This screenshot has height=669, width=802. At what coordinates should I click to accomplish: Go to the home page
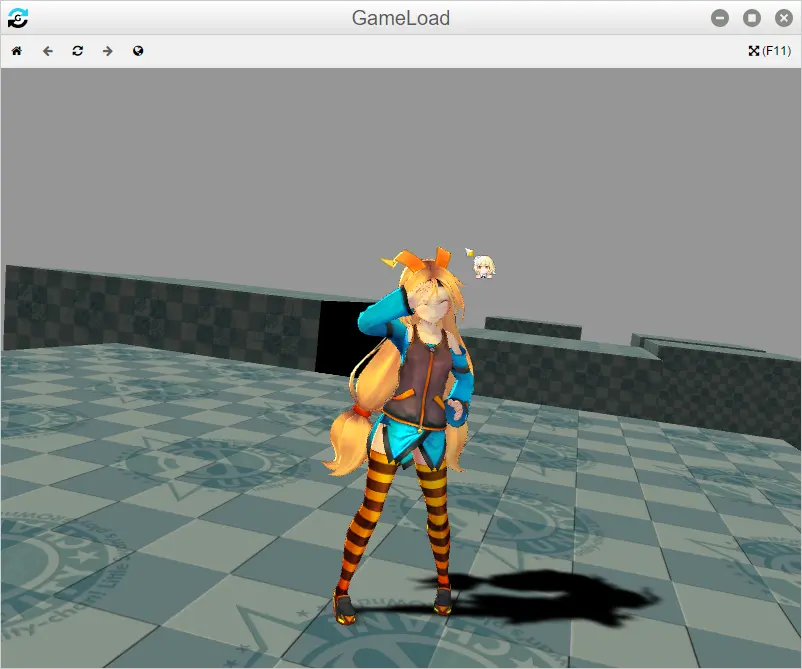(17, 51)
